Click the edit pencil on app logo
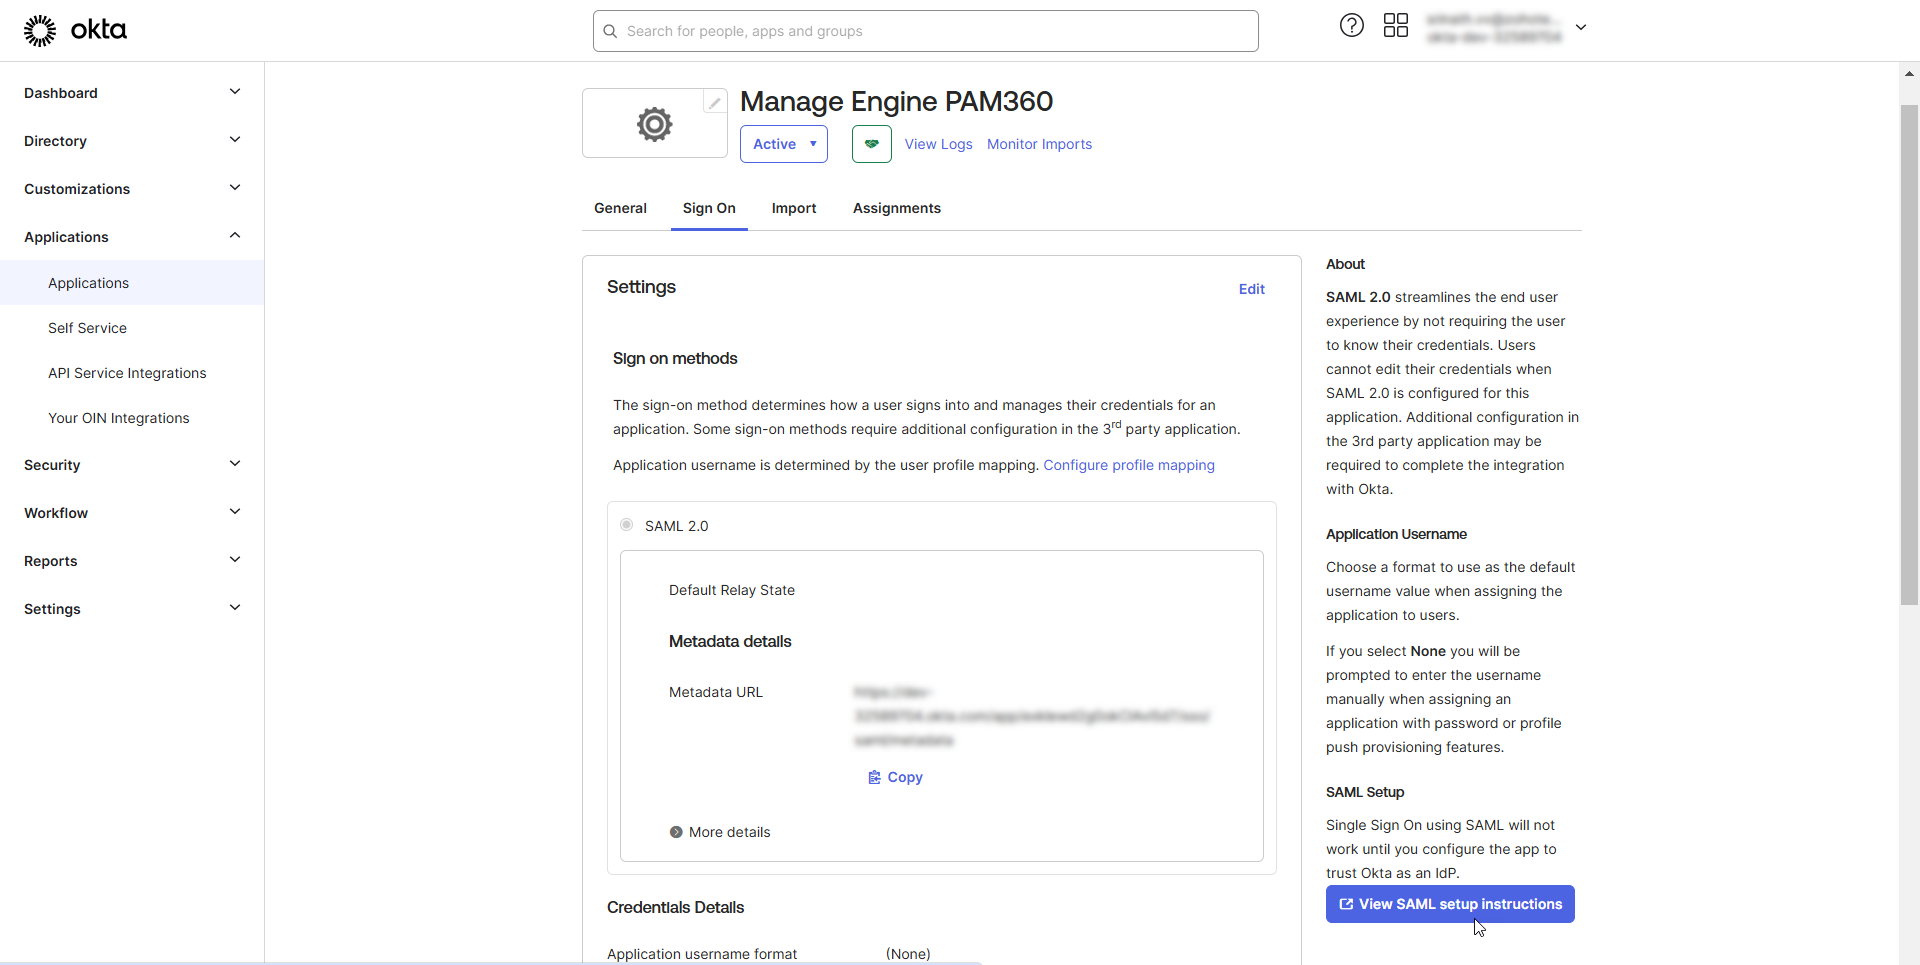The image size is (1920, 965). [714, 102]
